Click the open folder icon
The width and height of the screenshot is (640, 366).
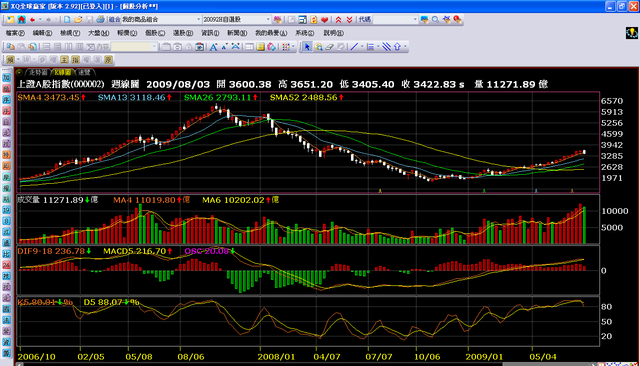[x=78, y=19]
